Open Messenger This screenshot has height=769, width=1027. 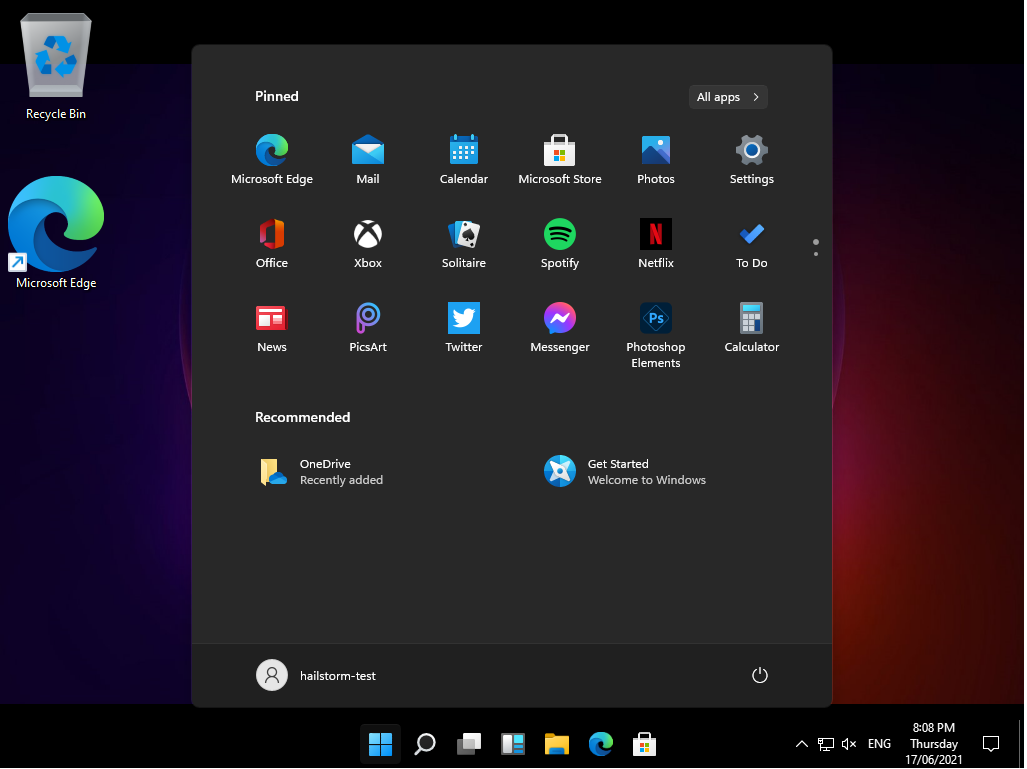(x=559, y=328)
